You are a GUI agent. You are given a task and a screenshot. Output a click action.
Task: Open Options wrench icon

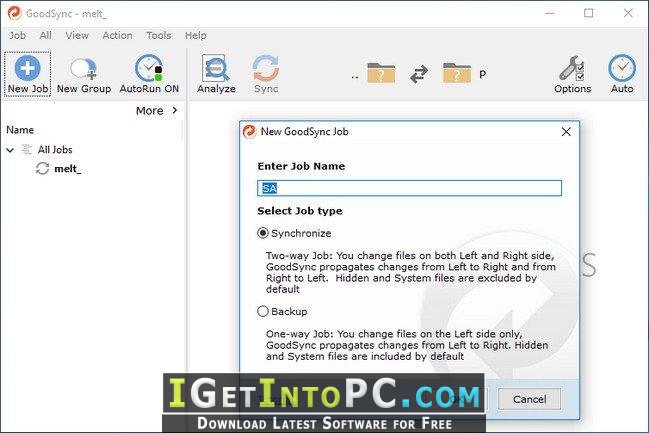pyautogui.click(x=572, y=69)
